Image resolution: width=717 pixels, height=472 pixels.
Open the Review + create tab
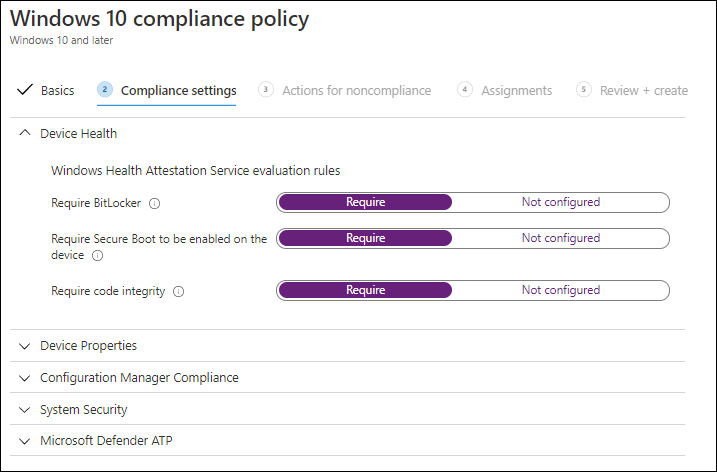click(x=644, y=91)
